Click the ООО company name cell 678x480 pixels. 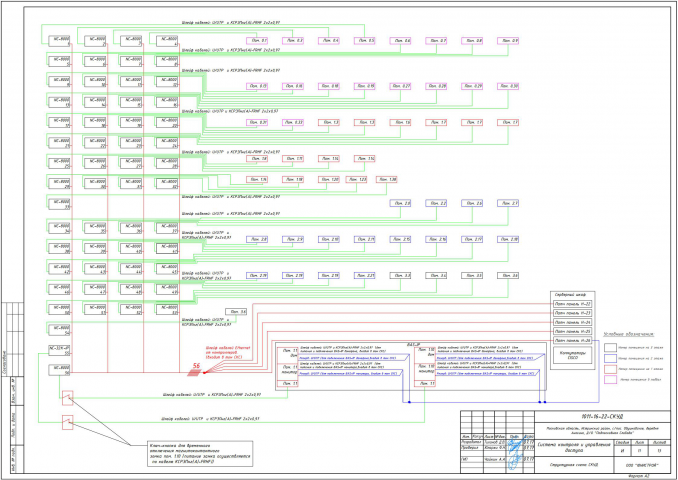click(x=640, y=466)
